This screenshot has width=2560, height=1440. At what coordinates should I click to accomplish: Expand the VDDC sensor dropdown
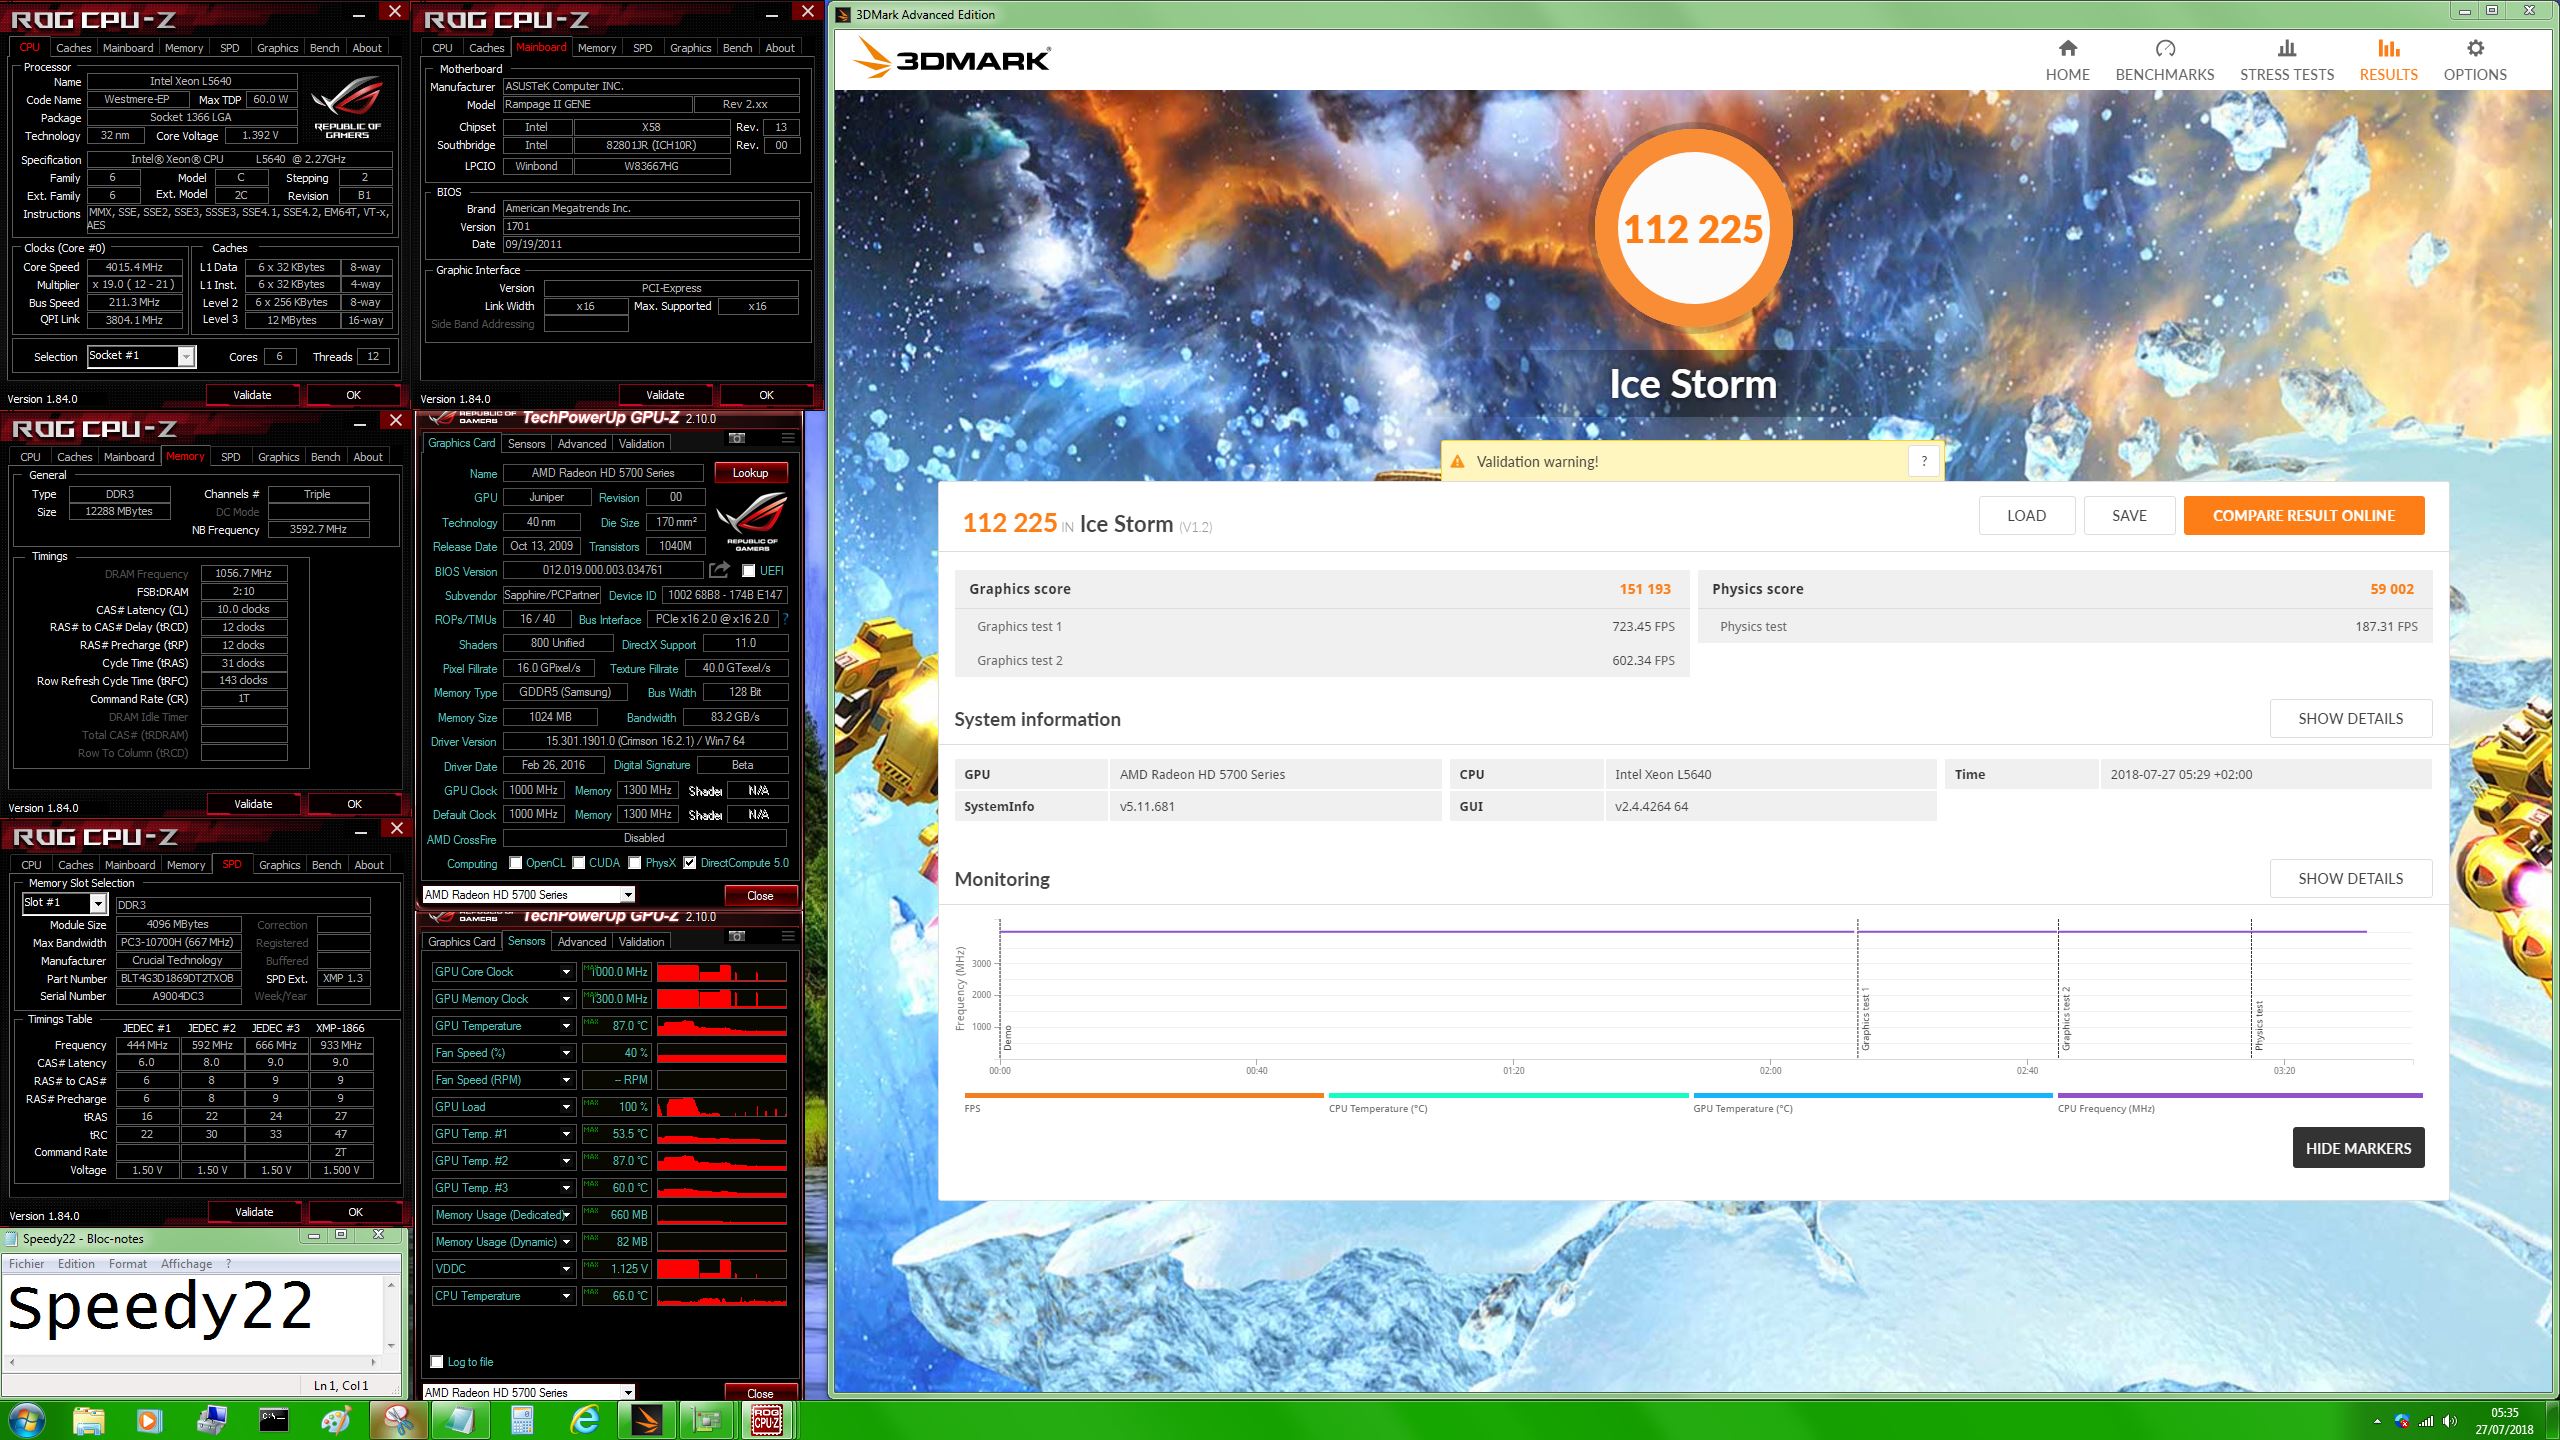[x=565, y=1269]
